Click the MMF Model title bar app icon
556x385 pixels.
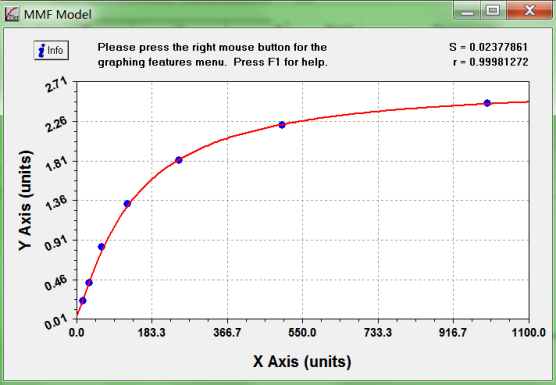click(x=11, y=14)
